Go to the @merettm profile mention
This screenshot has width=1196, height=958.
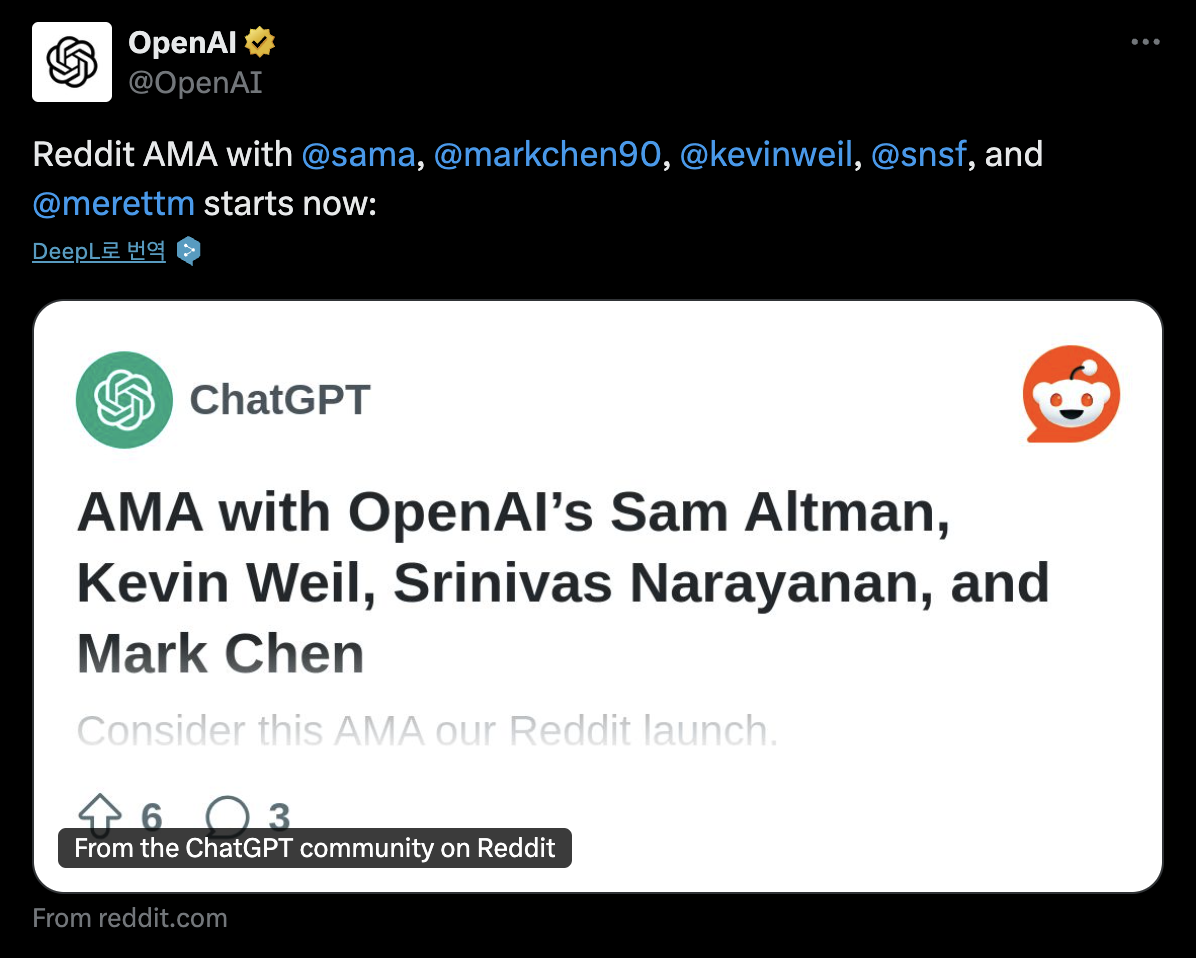[x=113, y=204]
